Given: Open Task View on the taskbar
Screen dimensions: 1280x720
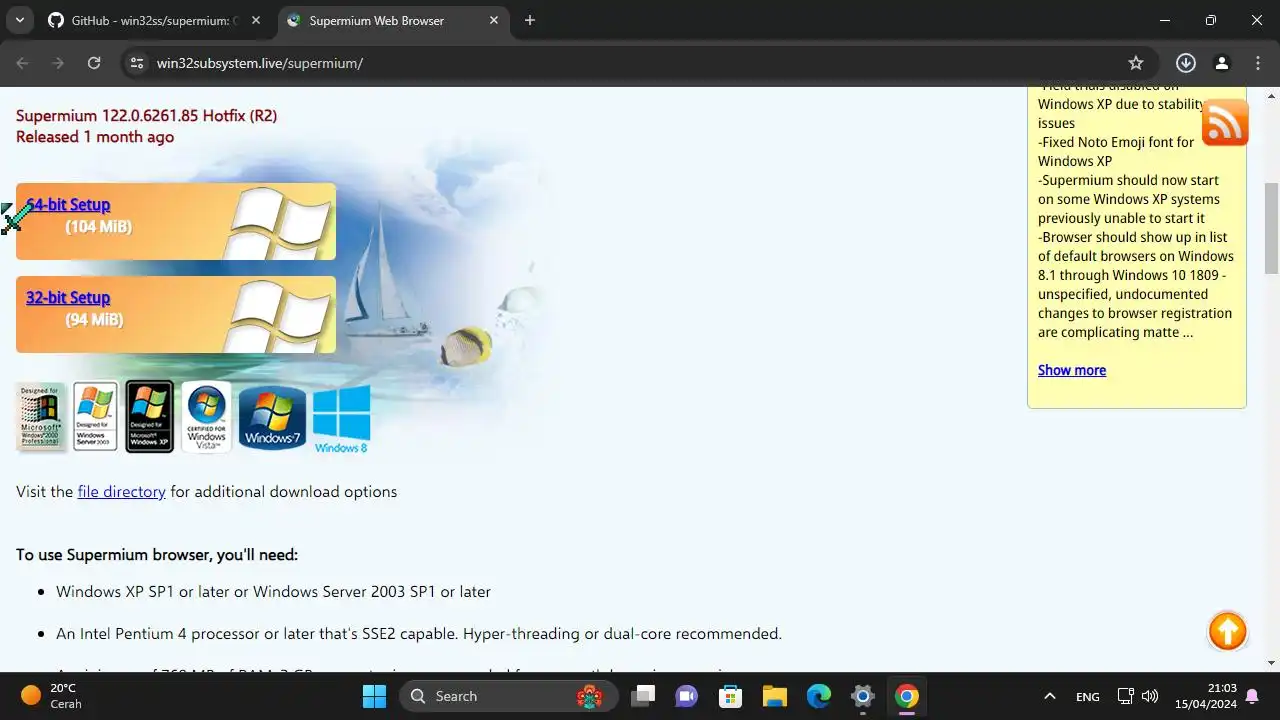Looking at the screenshot, I should [643, 696].
